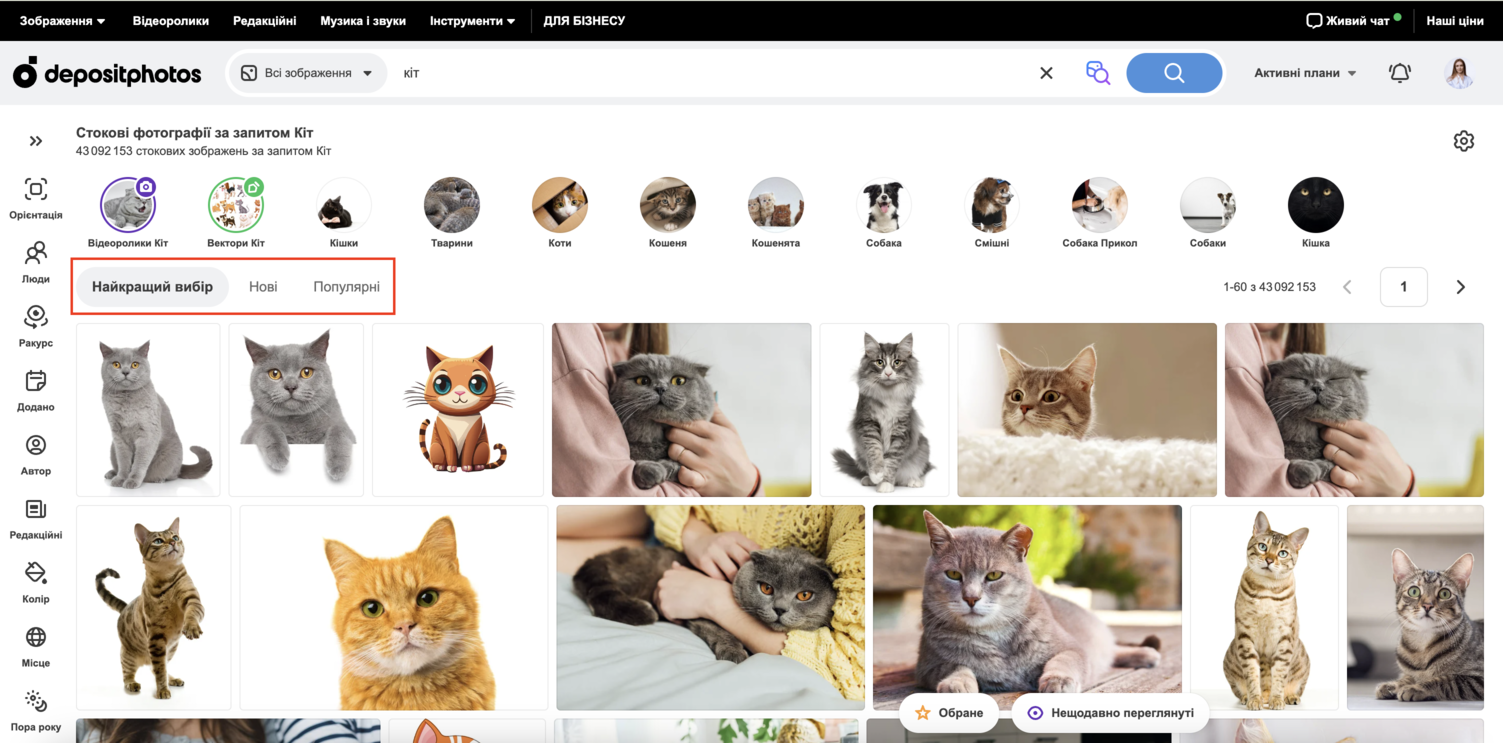Viewport: 1503px width, 743px height.
Task: Select the Відеоролики Кіт category
Action: click(128, 212)
